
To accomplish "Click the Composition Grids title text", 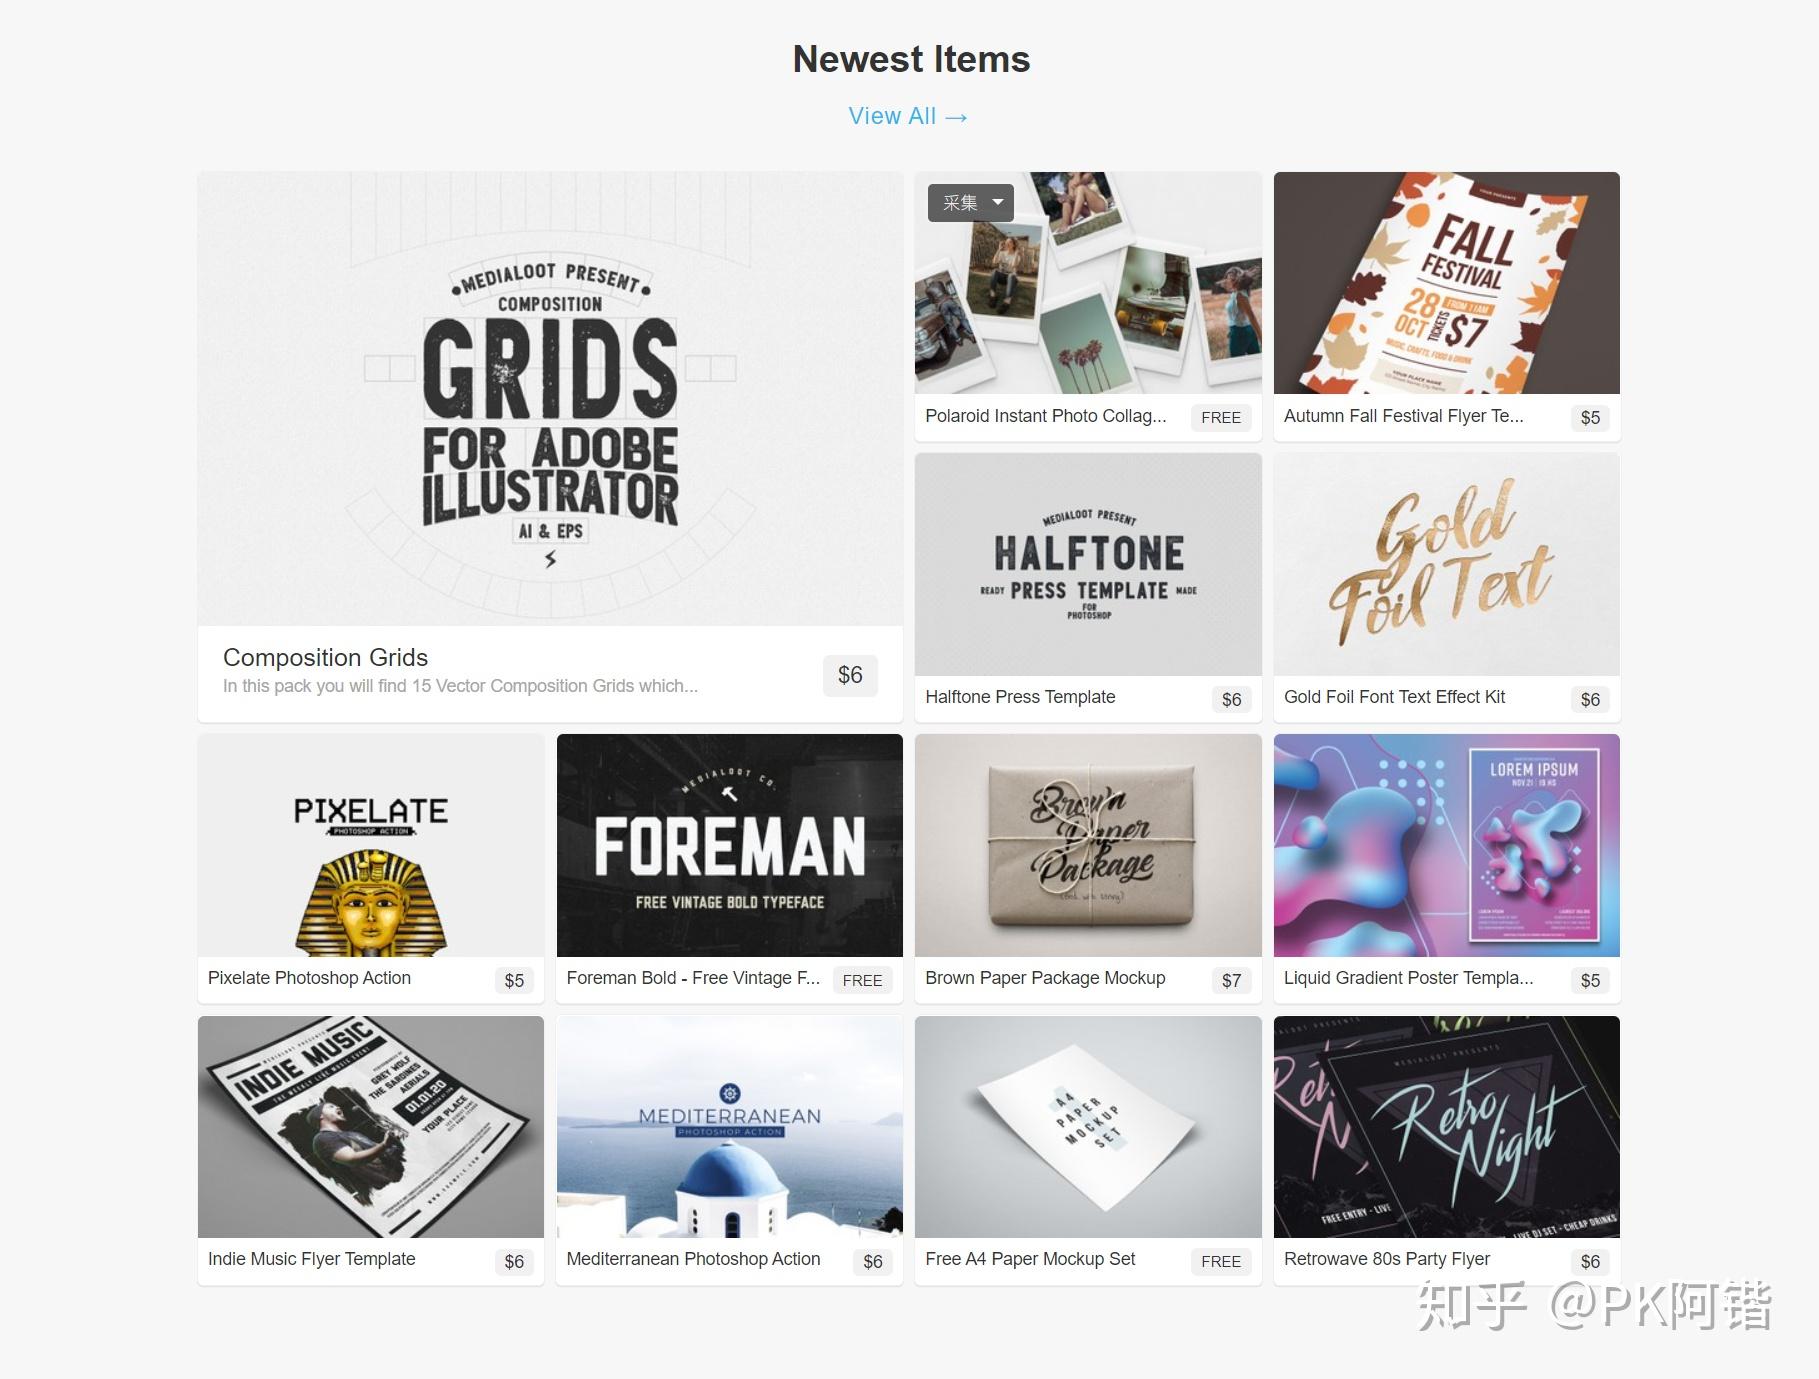I will pos(325,657).
